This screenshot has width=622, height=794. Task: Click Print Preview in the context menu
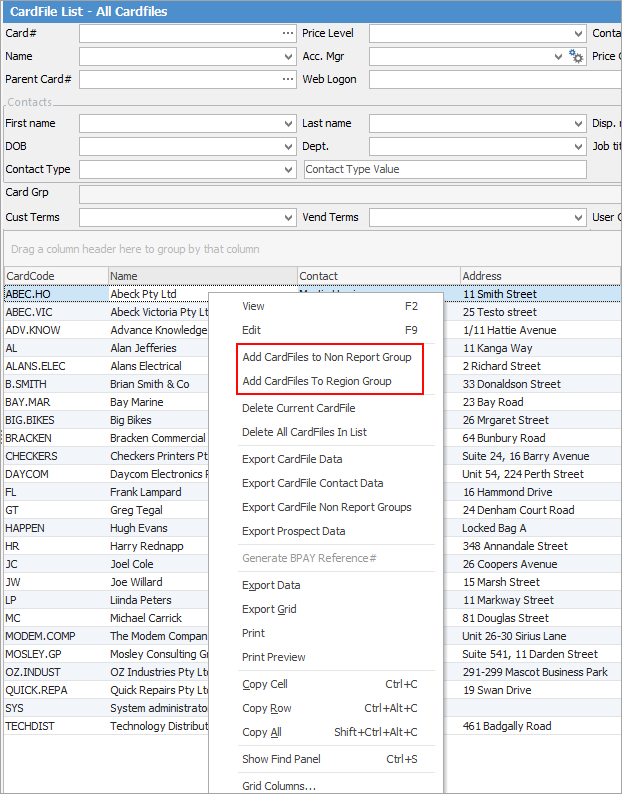tap(273, 657)
